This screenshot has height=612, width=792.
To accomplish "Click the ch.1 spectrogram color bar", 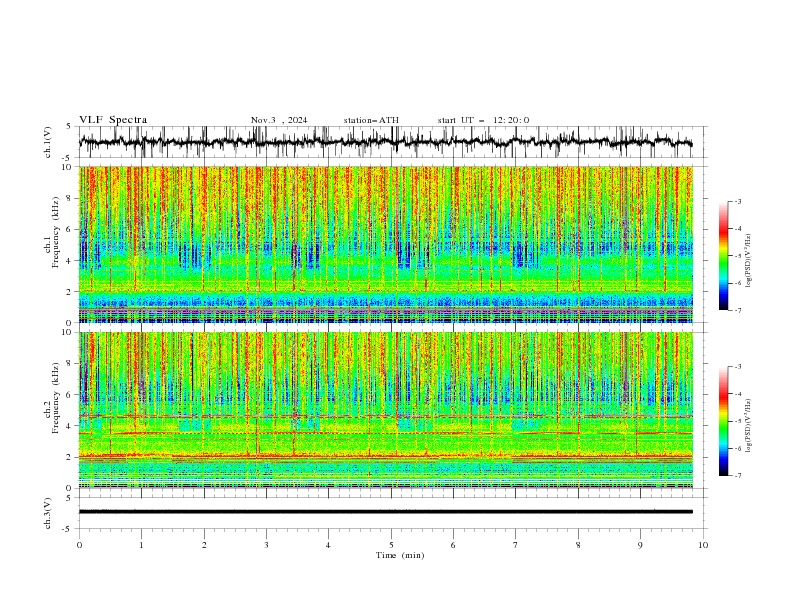I will click(x=723, y=255).
